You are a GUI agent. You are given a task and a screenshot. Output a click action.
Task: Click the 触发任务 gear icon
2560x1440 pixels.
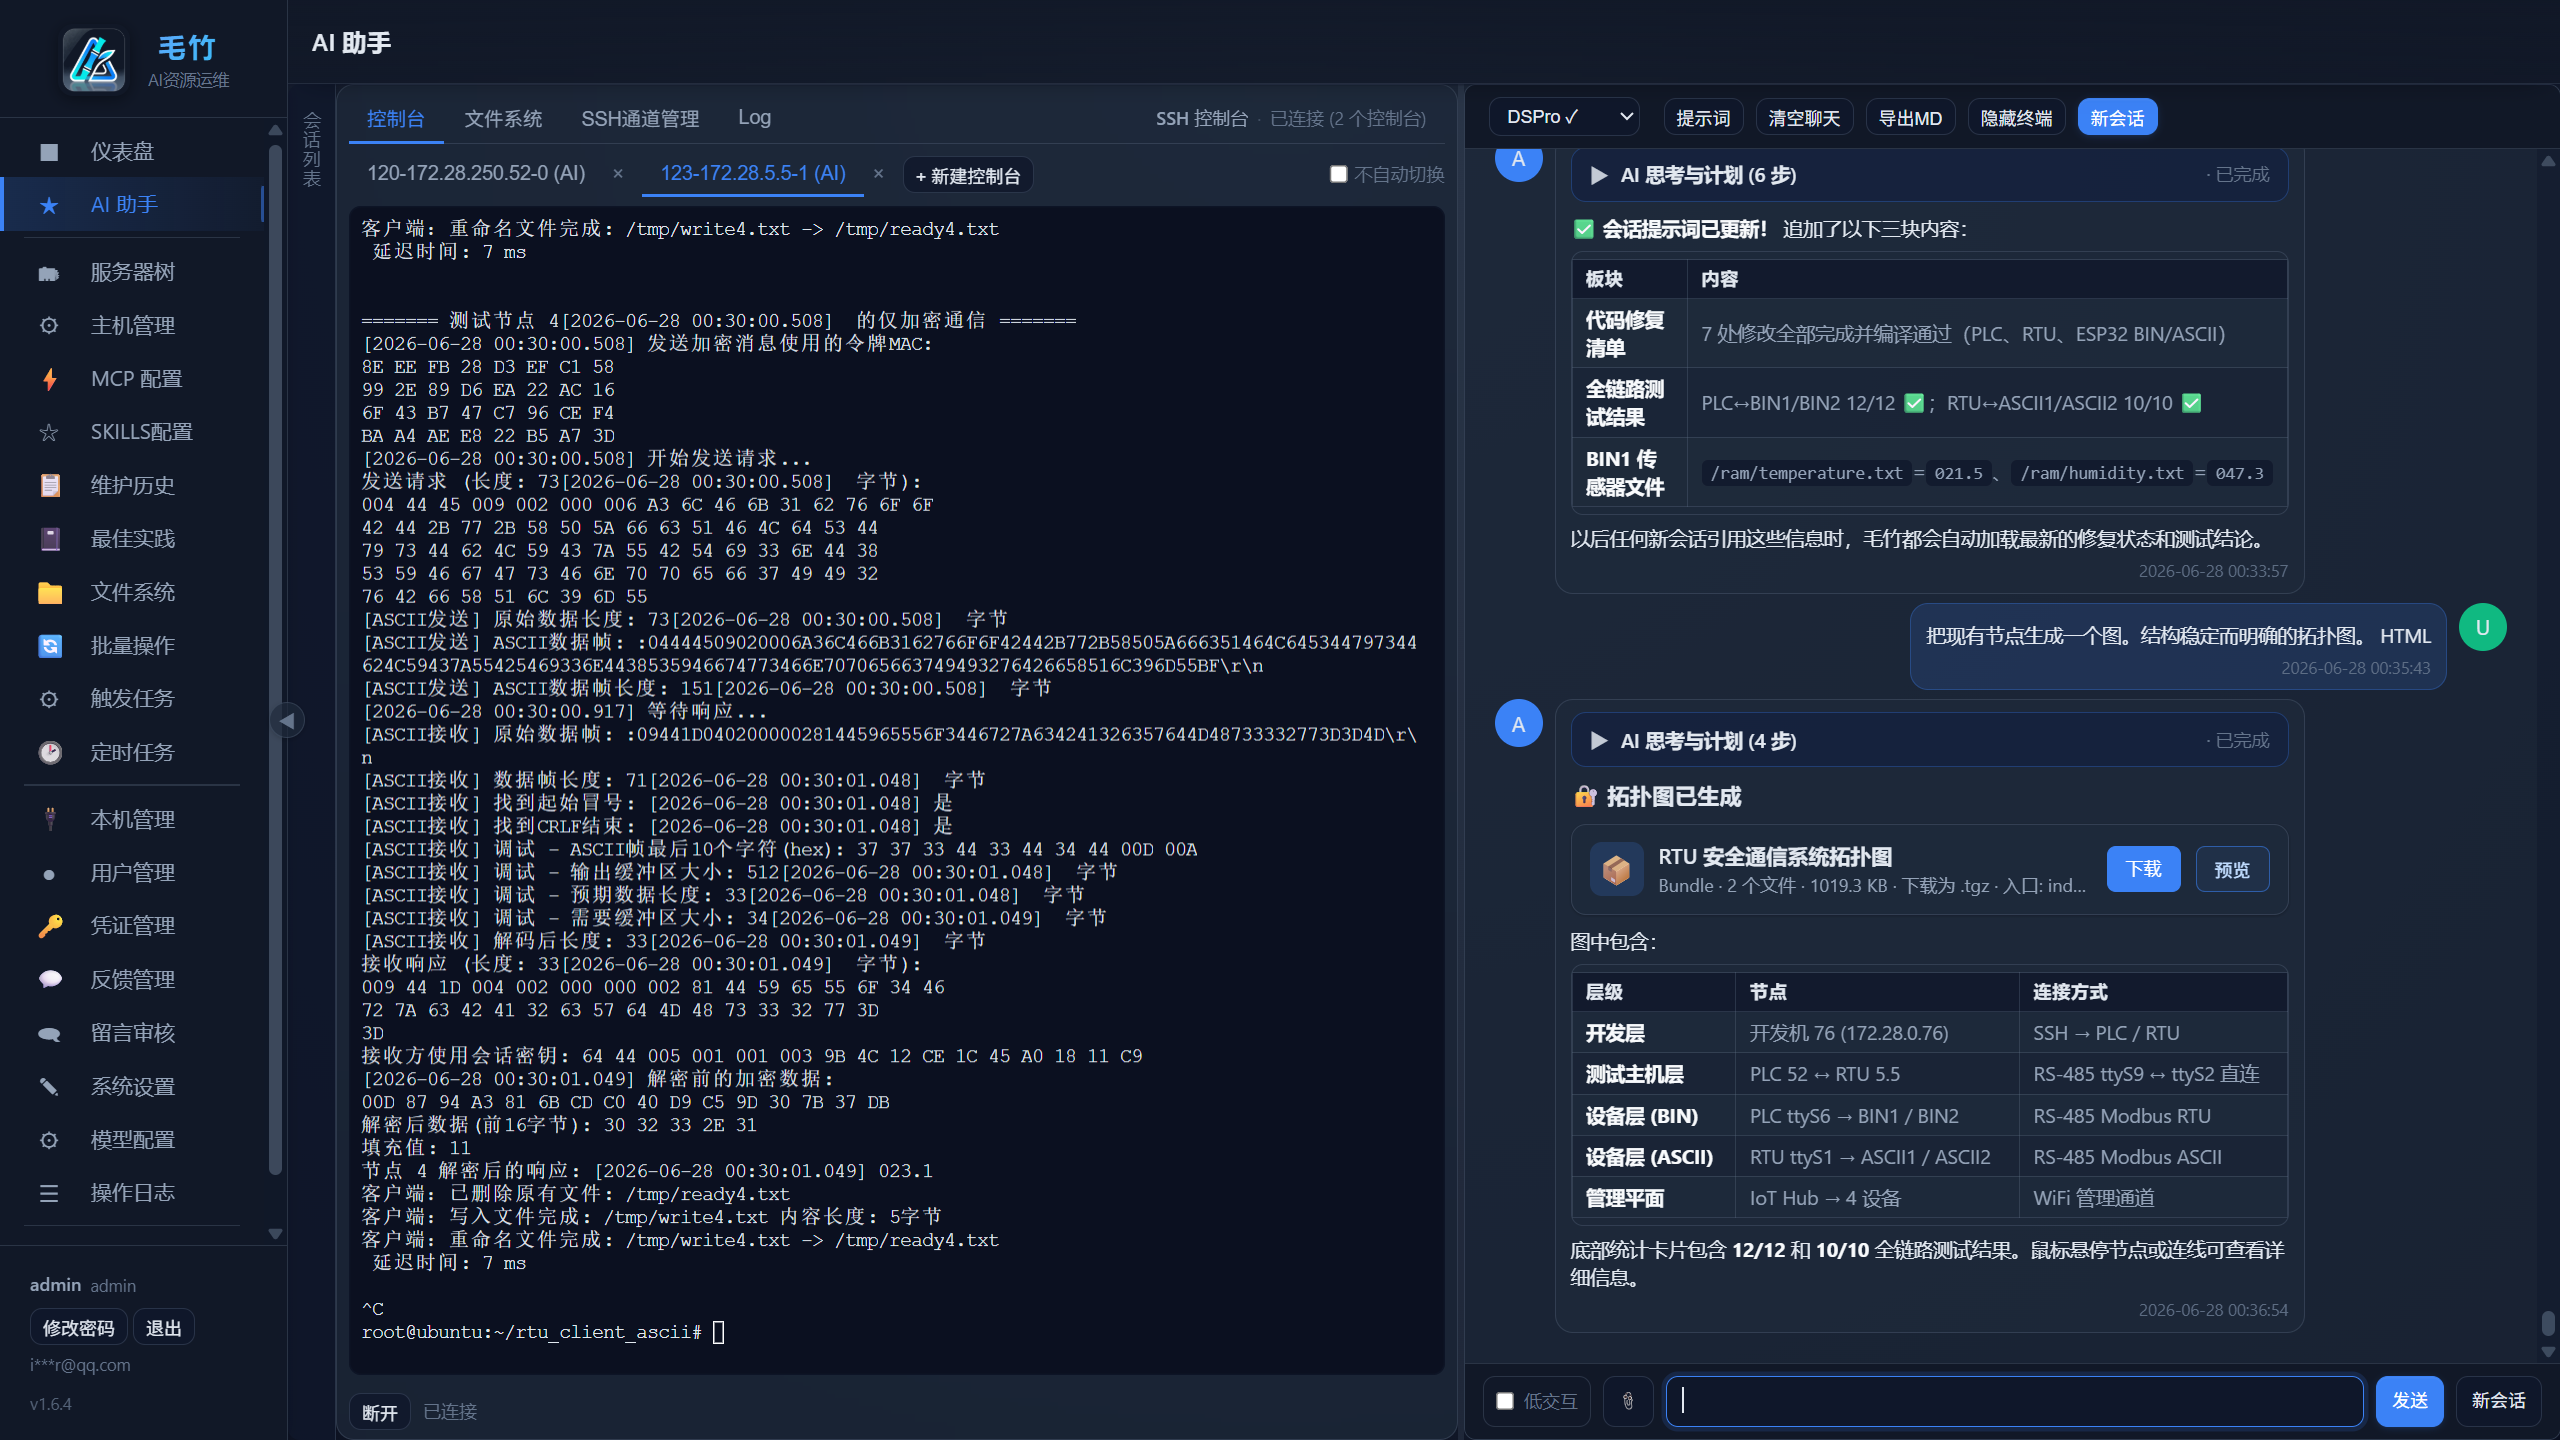[49, 699]
